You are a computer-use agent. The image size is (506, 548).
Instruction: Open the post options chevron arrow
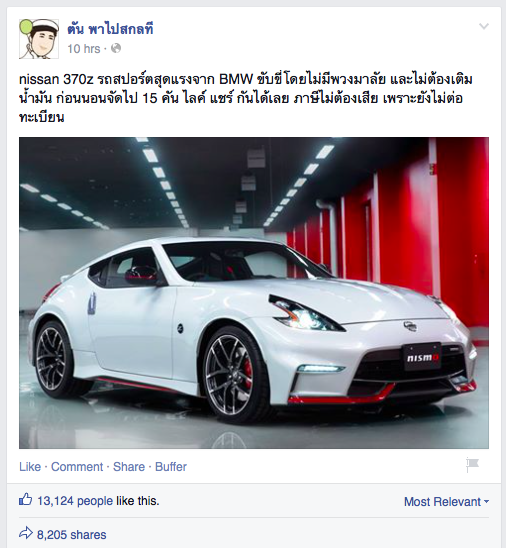point(484,26)
